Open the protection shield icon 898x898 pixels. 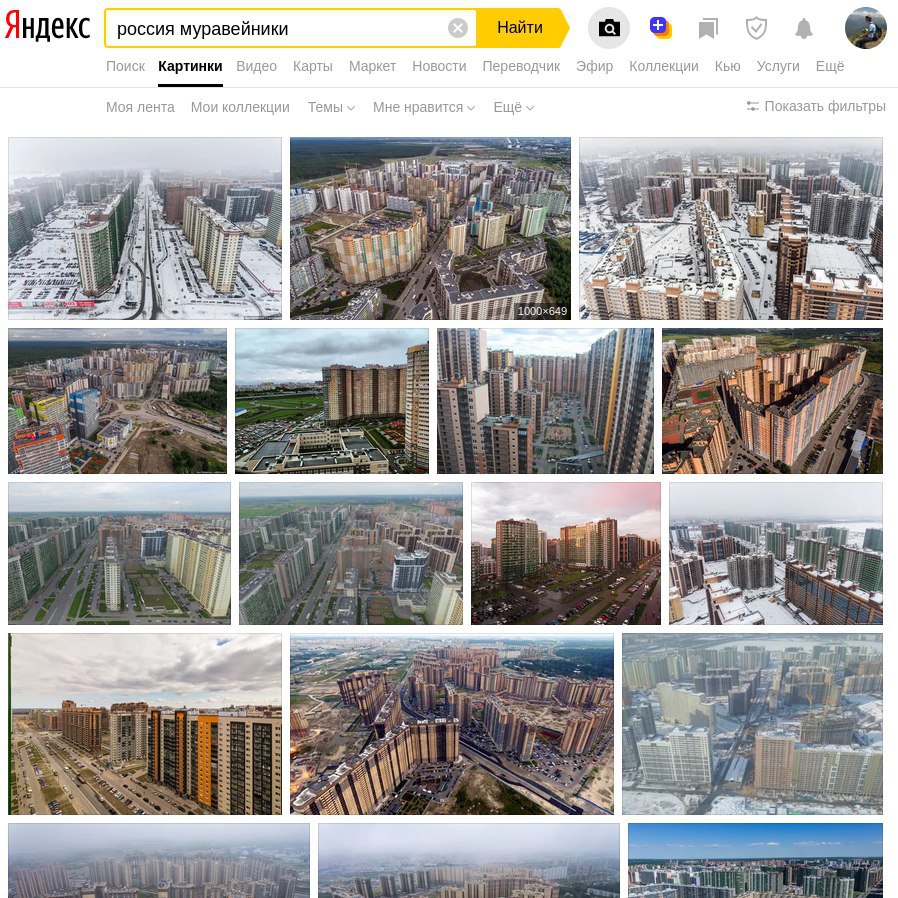click(x=756, y=28)
